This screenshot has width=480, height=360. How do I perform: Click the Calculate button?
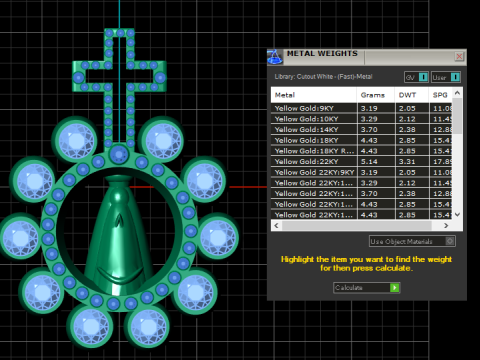(367, 288)
